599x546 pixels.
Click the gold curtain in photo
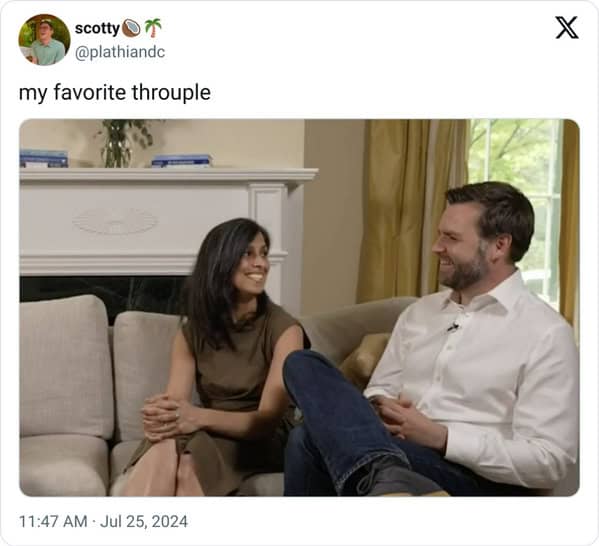pyautogui.click(x=413, y=210)
